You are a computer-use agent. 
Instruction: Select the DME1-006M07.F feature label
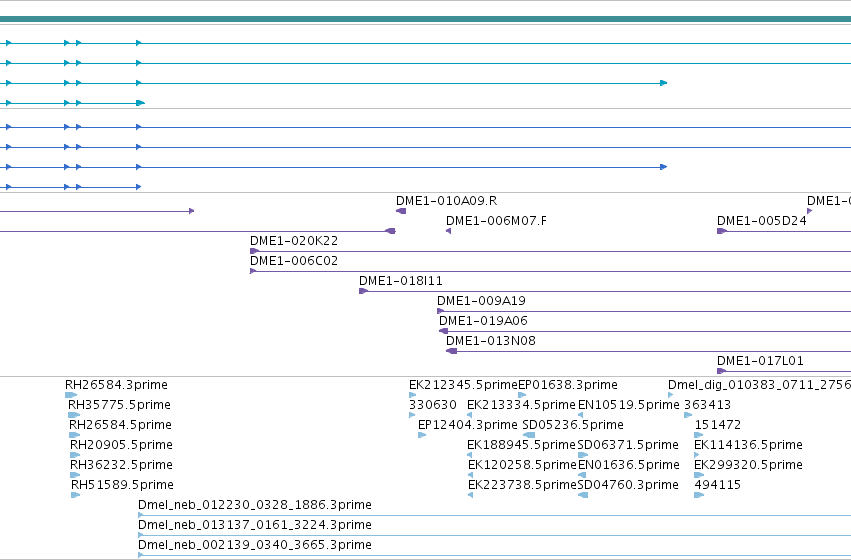tap(496, 221)
